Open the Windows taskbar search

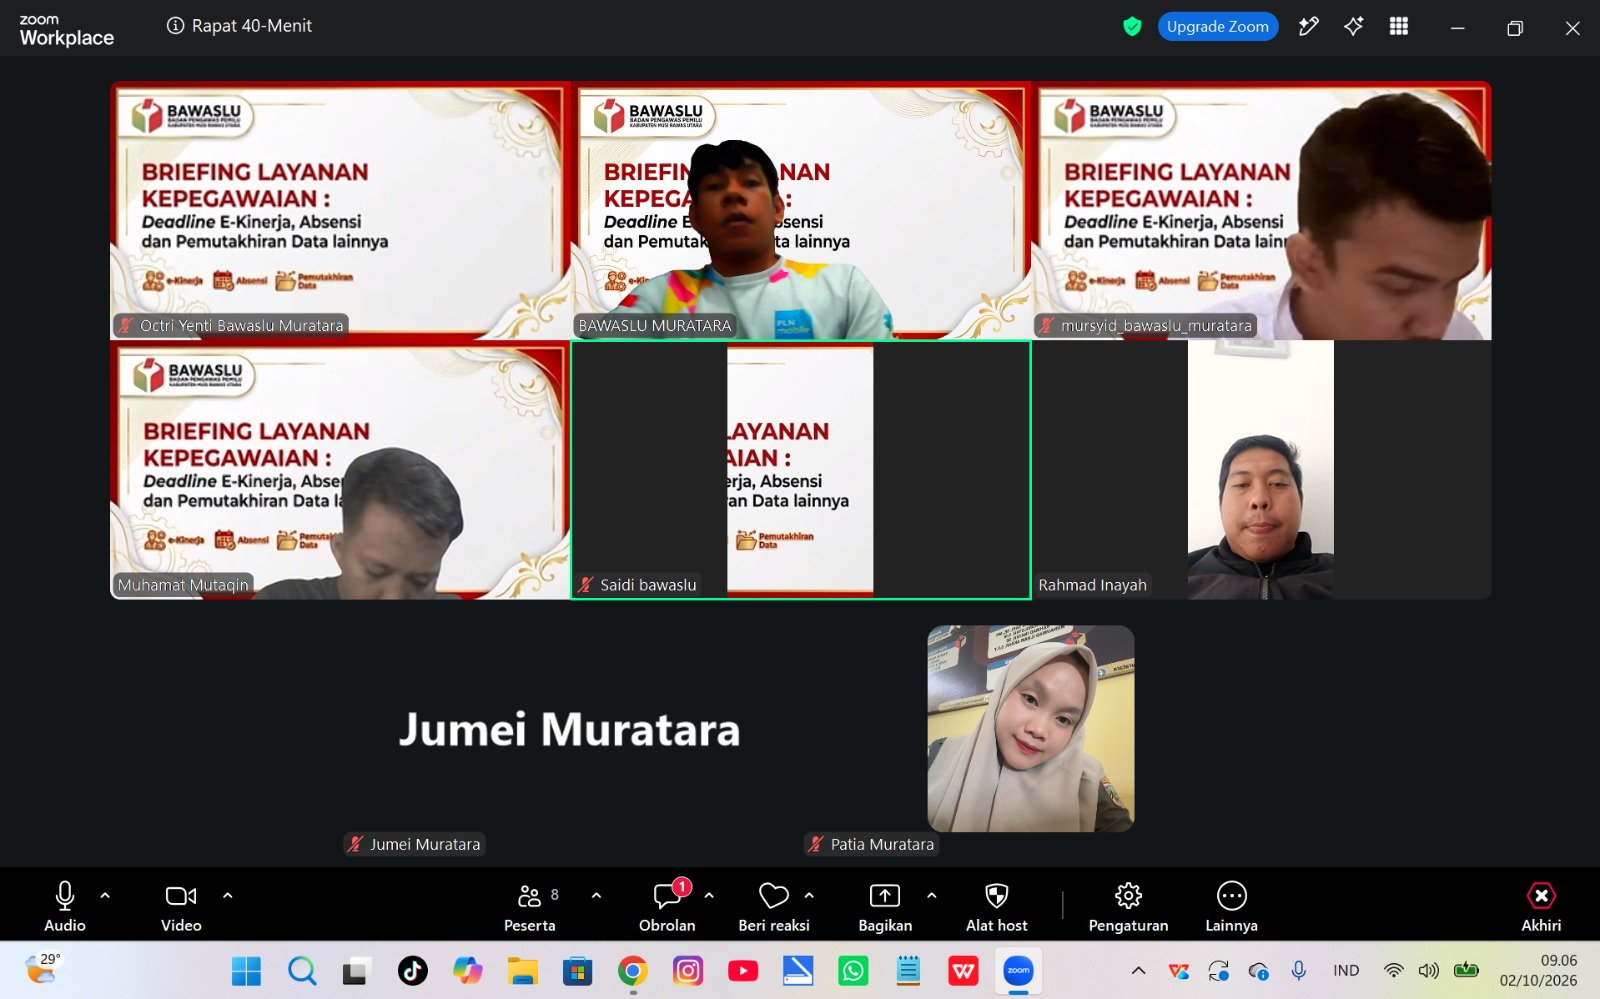click(302, 971)
